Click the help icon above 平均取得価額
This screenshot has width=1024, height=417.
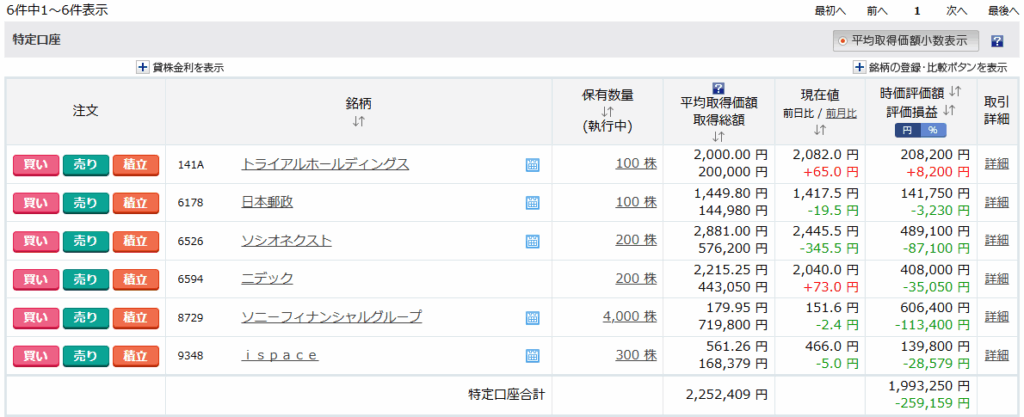717,88
